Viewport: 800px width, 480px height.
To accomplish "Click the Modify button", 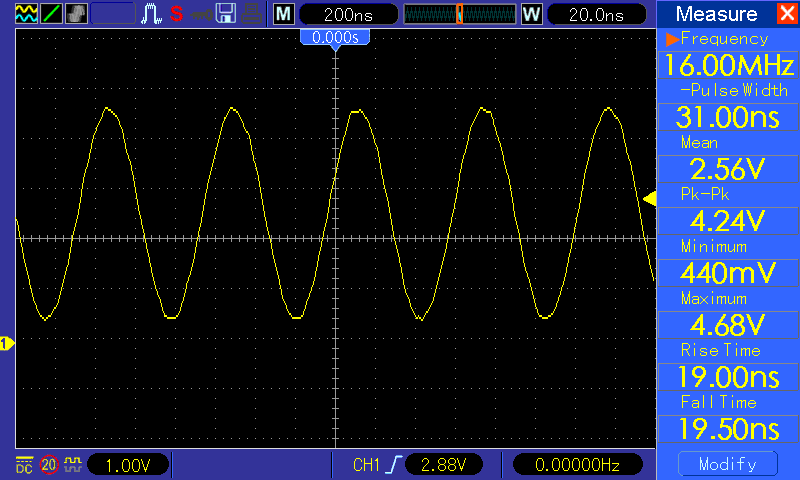I will pyautogui.click(x=728, y=464).
